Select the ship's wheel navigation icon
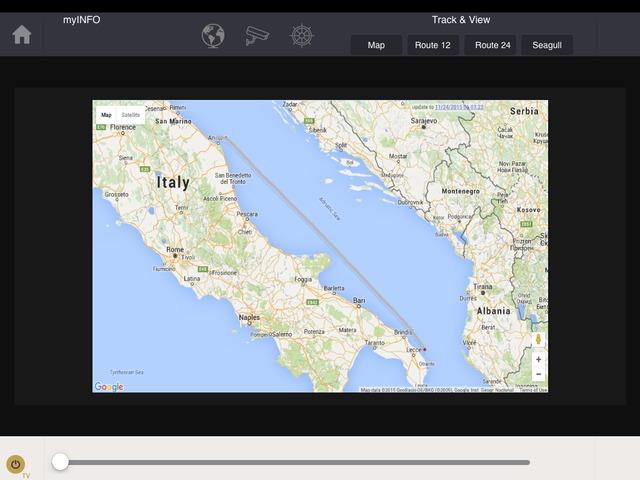This screenshot has width=640, height=480. (302, 36)
